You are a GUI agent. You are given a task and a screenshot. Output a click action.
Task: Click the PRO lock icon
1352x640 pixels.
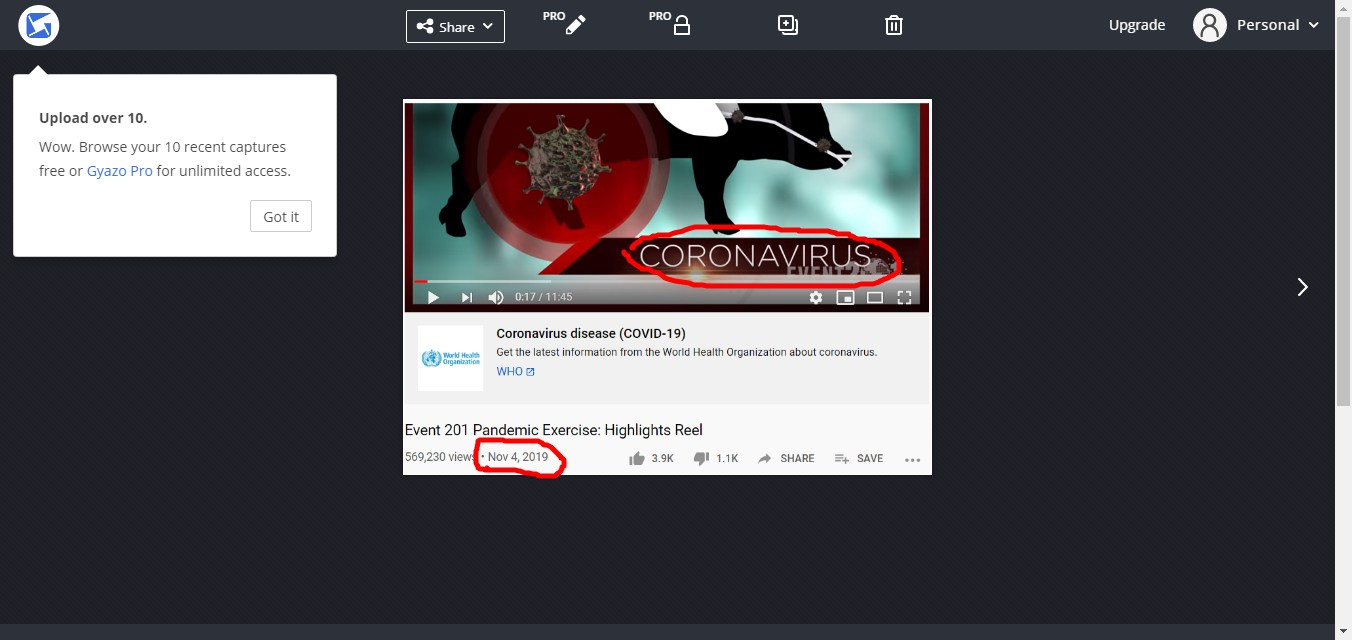pyautogui.click(x=672, y=24)
